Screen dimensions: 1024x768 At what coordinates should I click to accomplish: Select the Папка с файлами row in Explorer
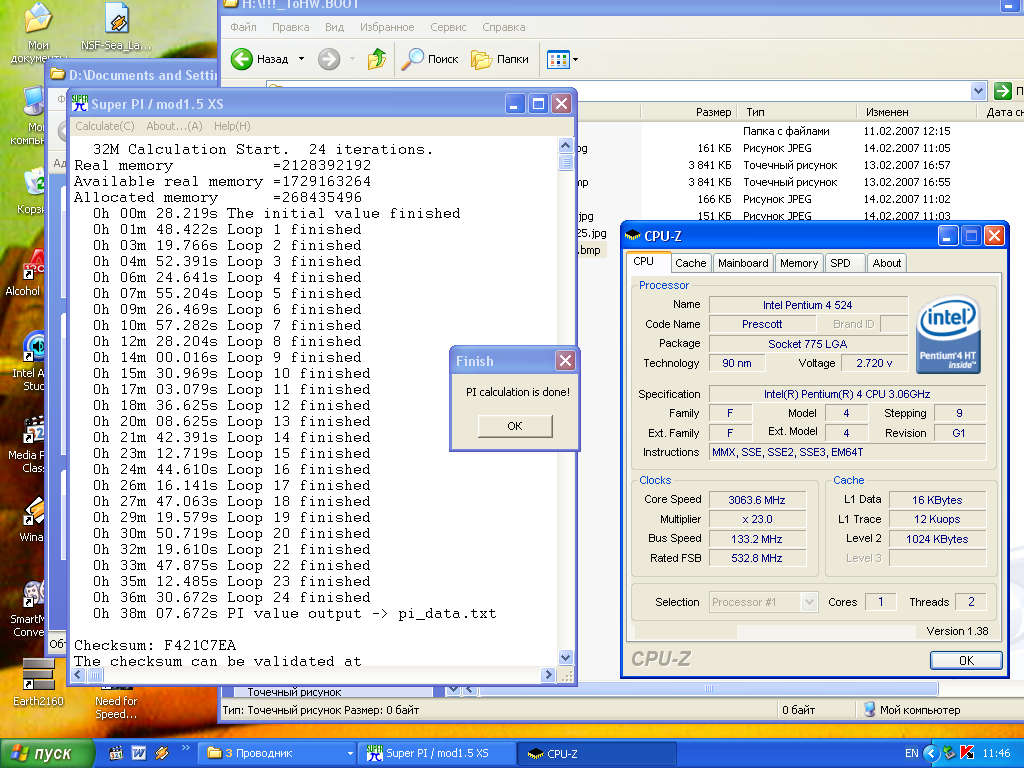pyautogui.click(x=787, y=131)
